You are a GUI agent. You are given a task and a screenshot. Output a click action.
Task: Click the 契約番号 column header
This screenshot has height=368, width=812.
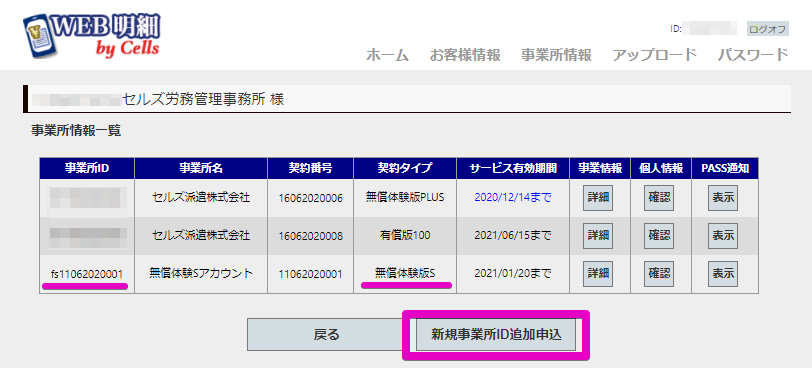click(x=311, y=168)
